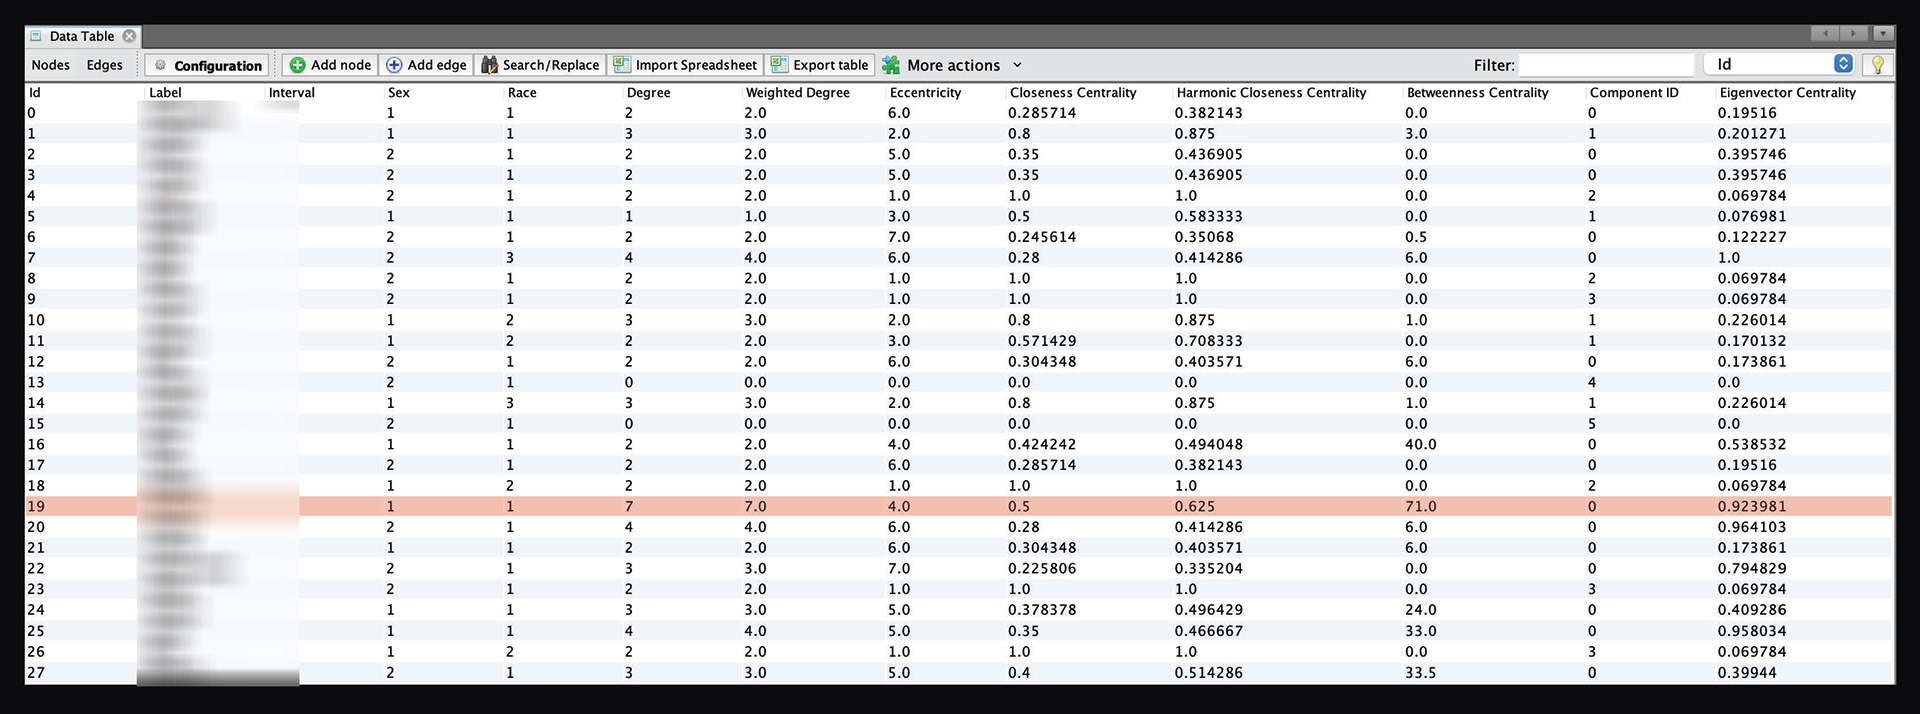Select betweenness value 24.0
This screenshot has width=1920, height=714.
tap(1421, 610)
